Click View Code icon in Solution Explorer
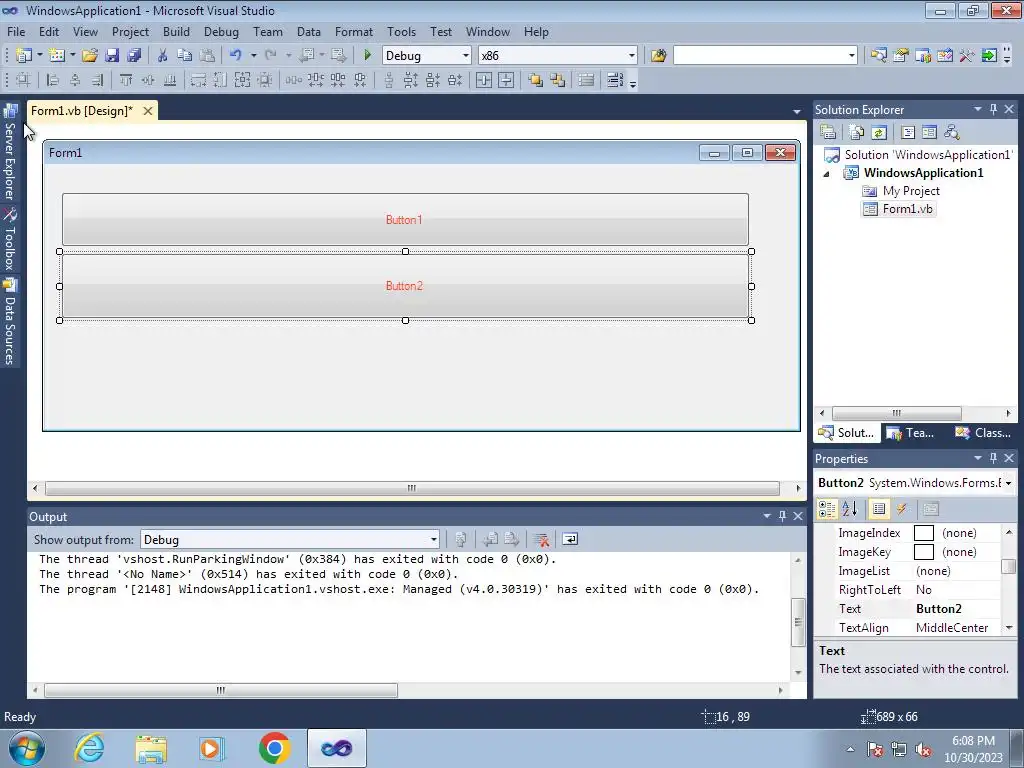Screen dimensions: 1024x768 pos(908,133)
